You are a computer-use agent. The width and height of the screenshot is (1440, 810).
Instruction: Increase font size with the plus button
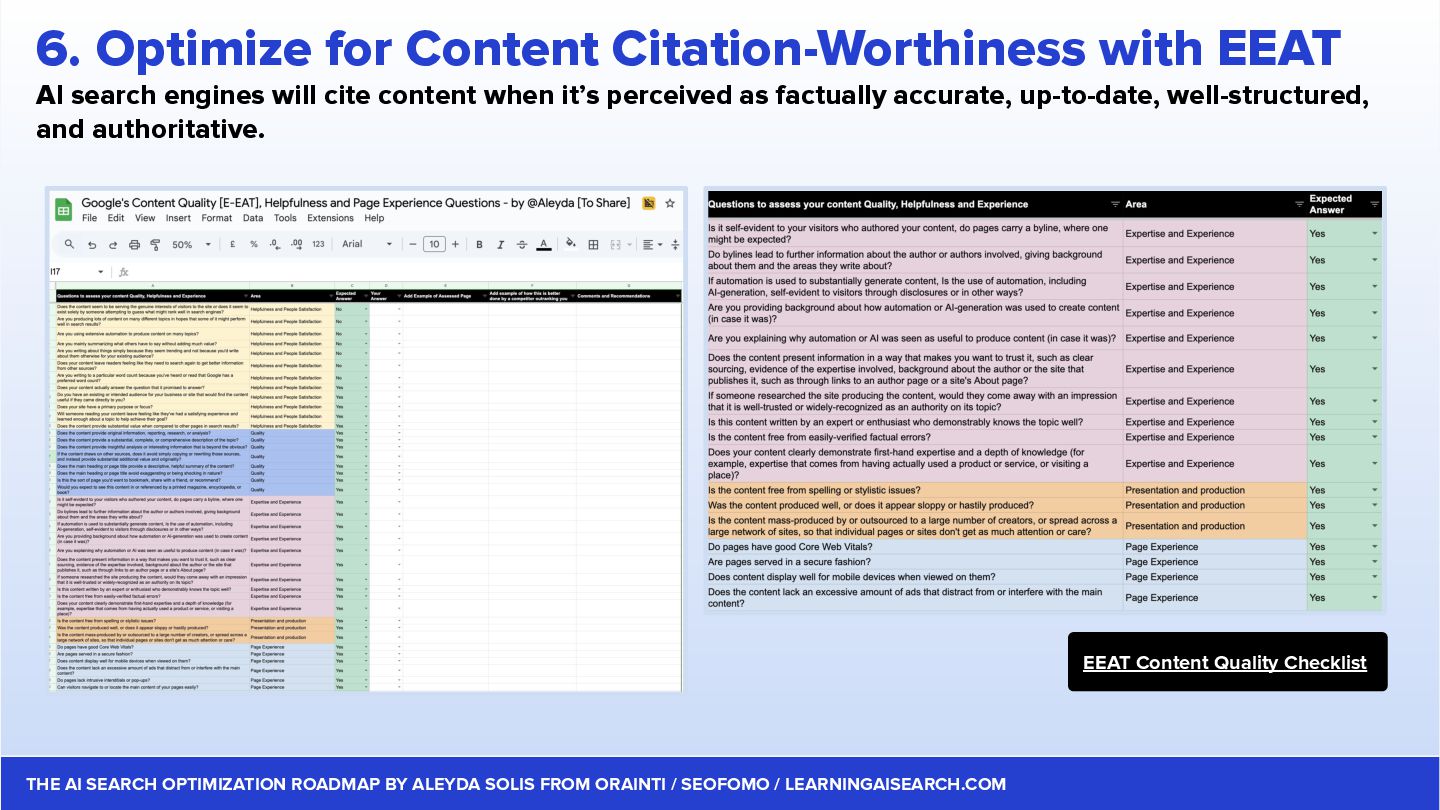(455, 245)
